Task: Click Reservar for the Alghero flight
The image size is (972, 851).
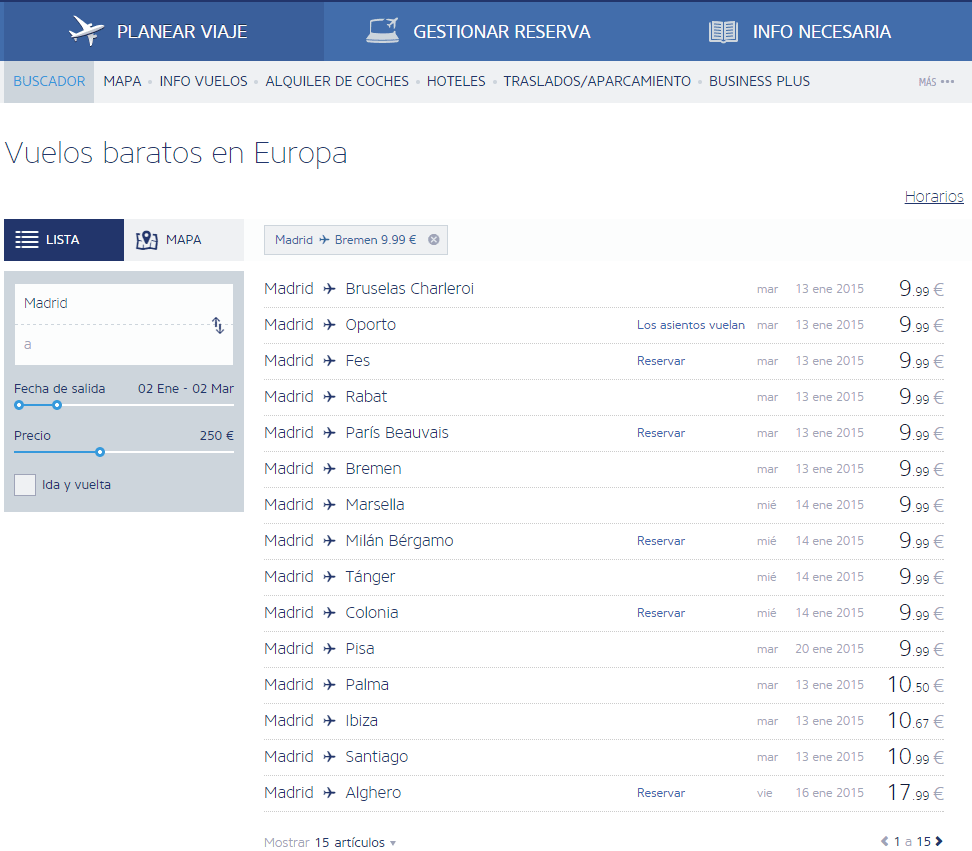Action: coord(661,793)
